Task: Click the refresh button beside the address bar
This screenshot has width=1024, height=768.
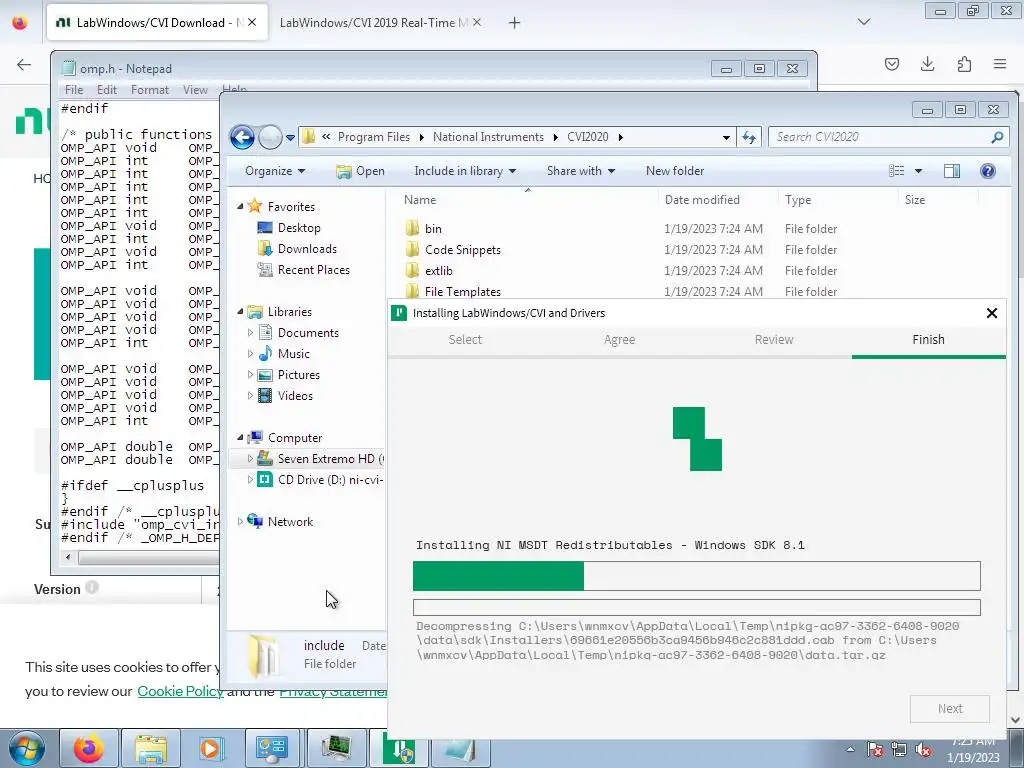Action: click(x=748, y=137)
